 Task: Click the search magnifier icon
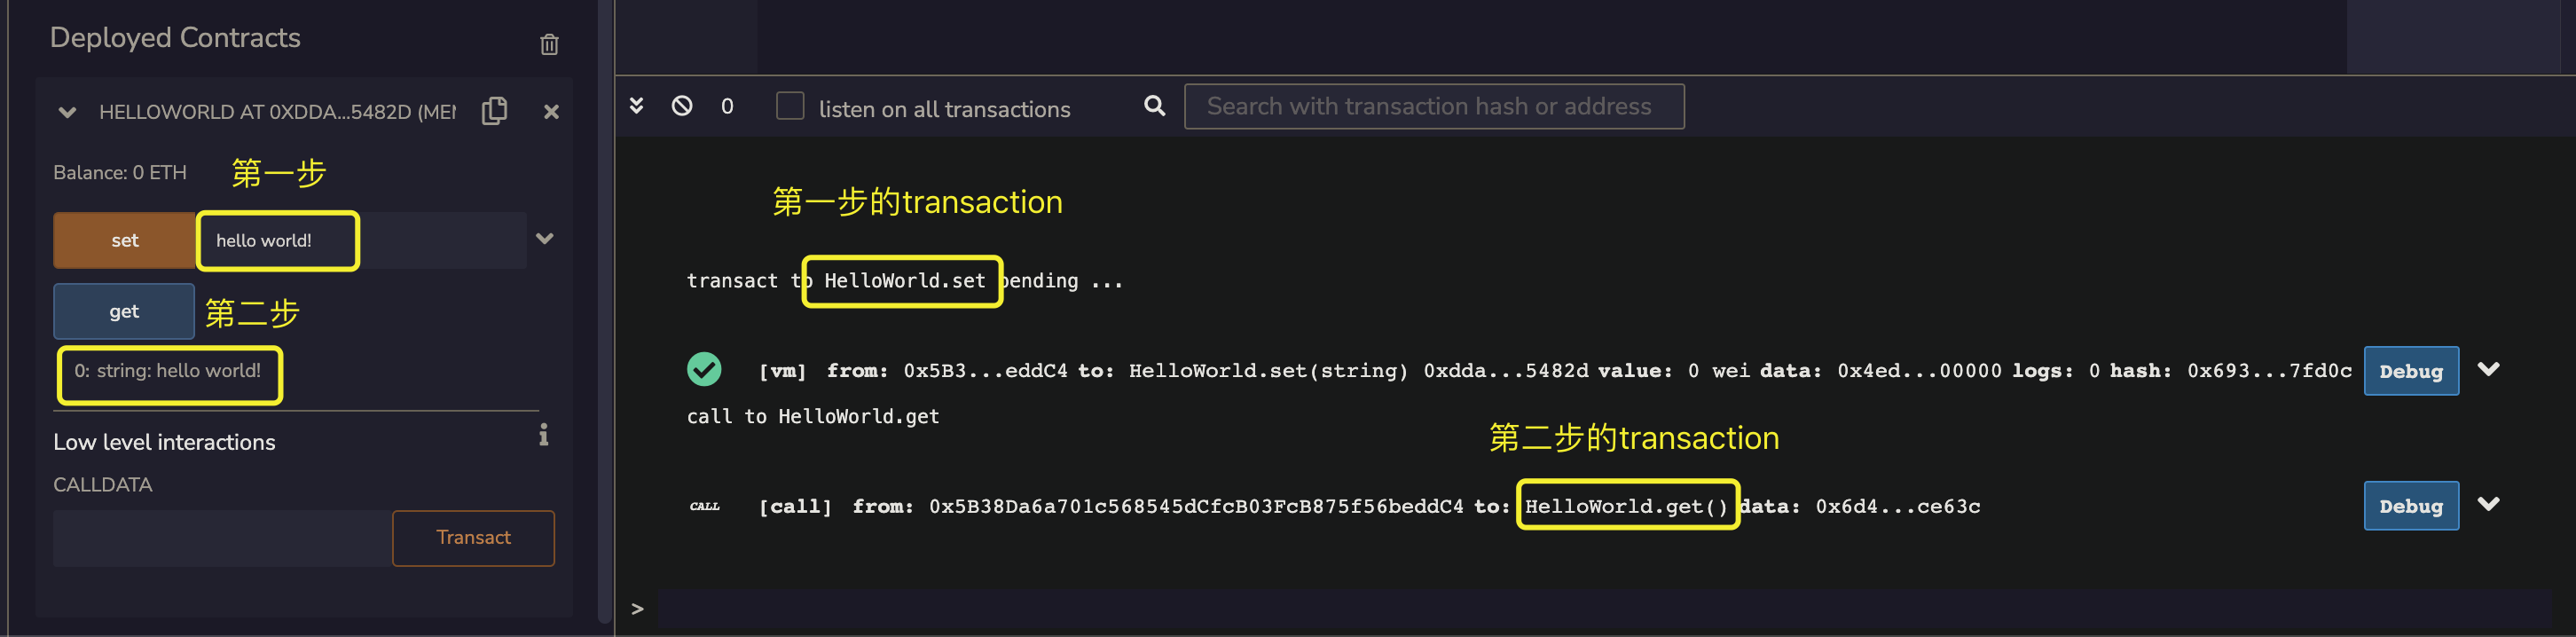pyautogui.click(x=1154, y=105)
